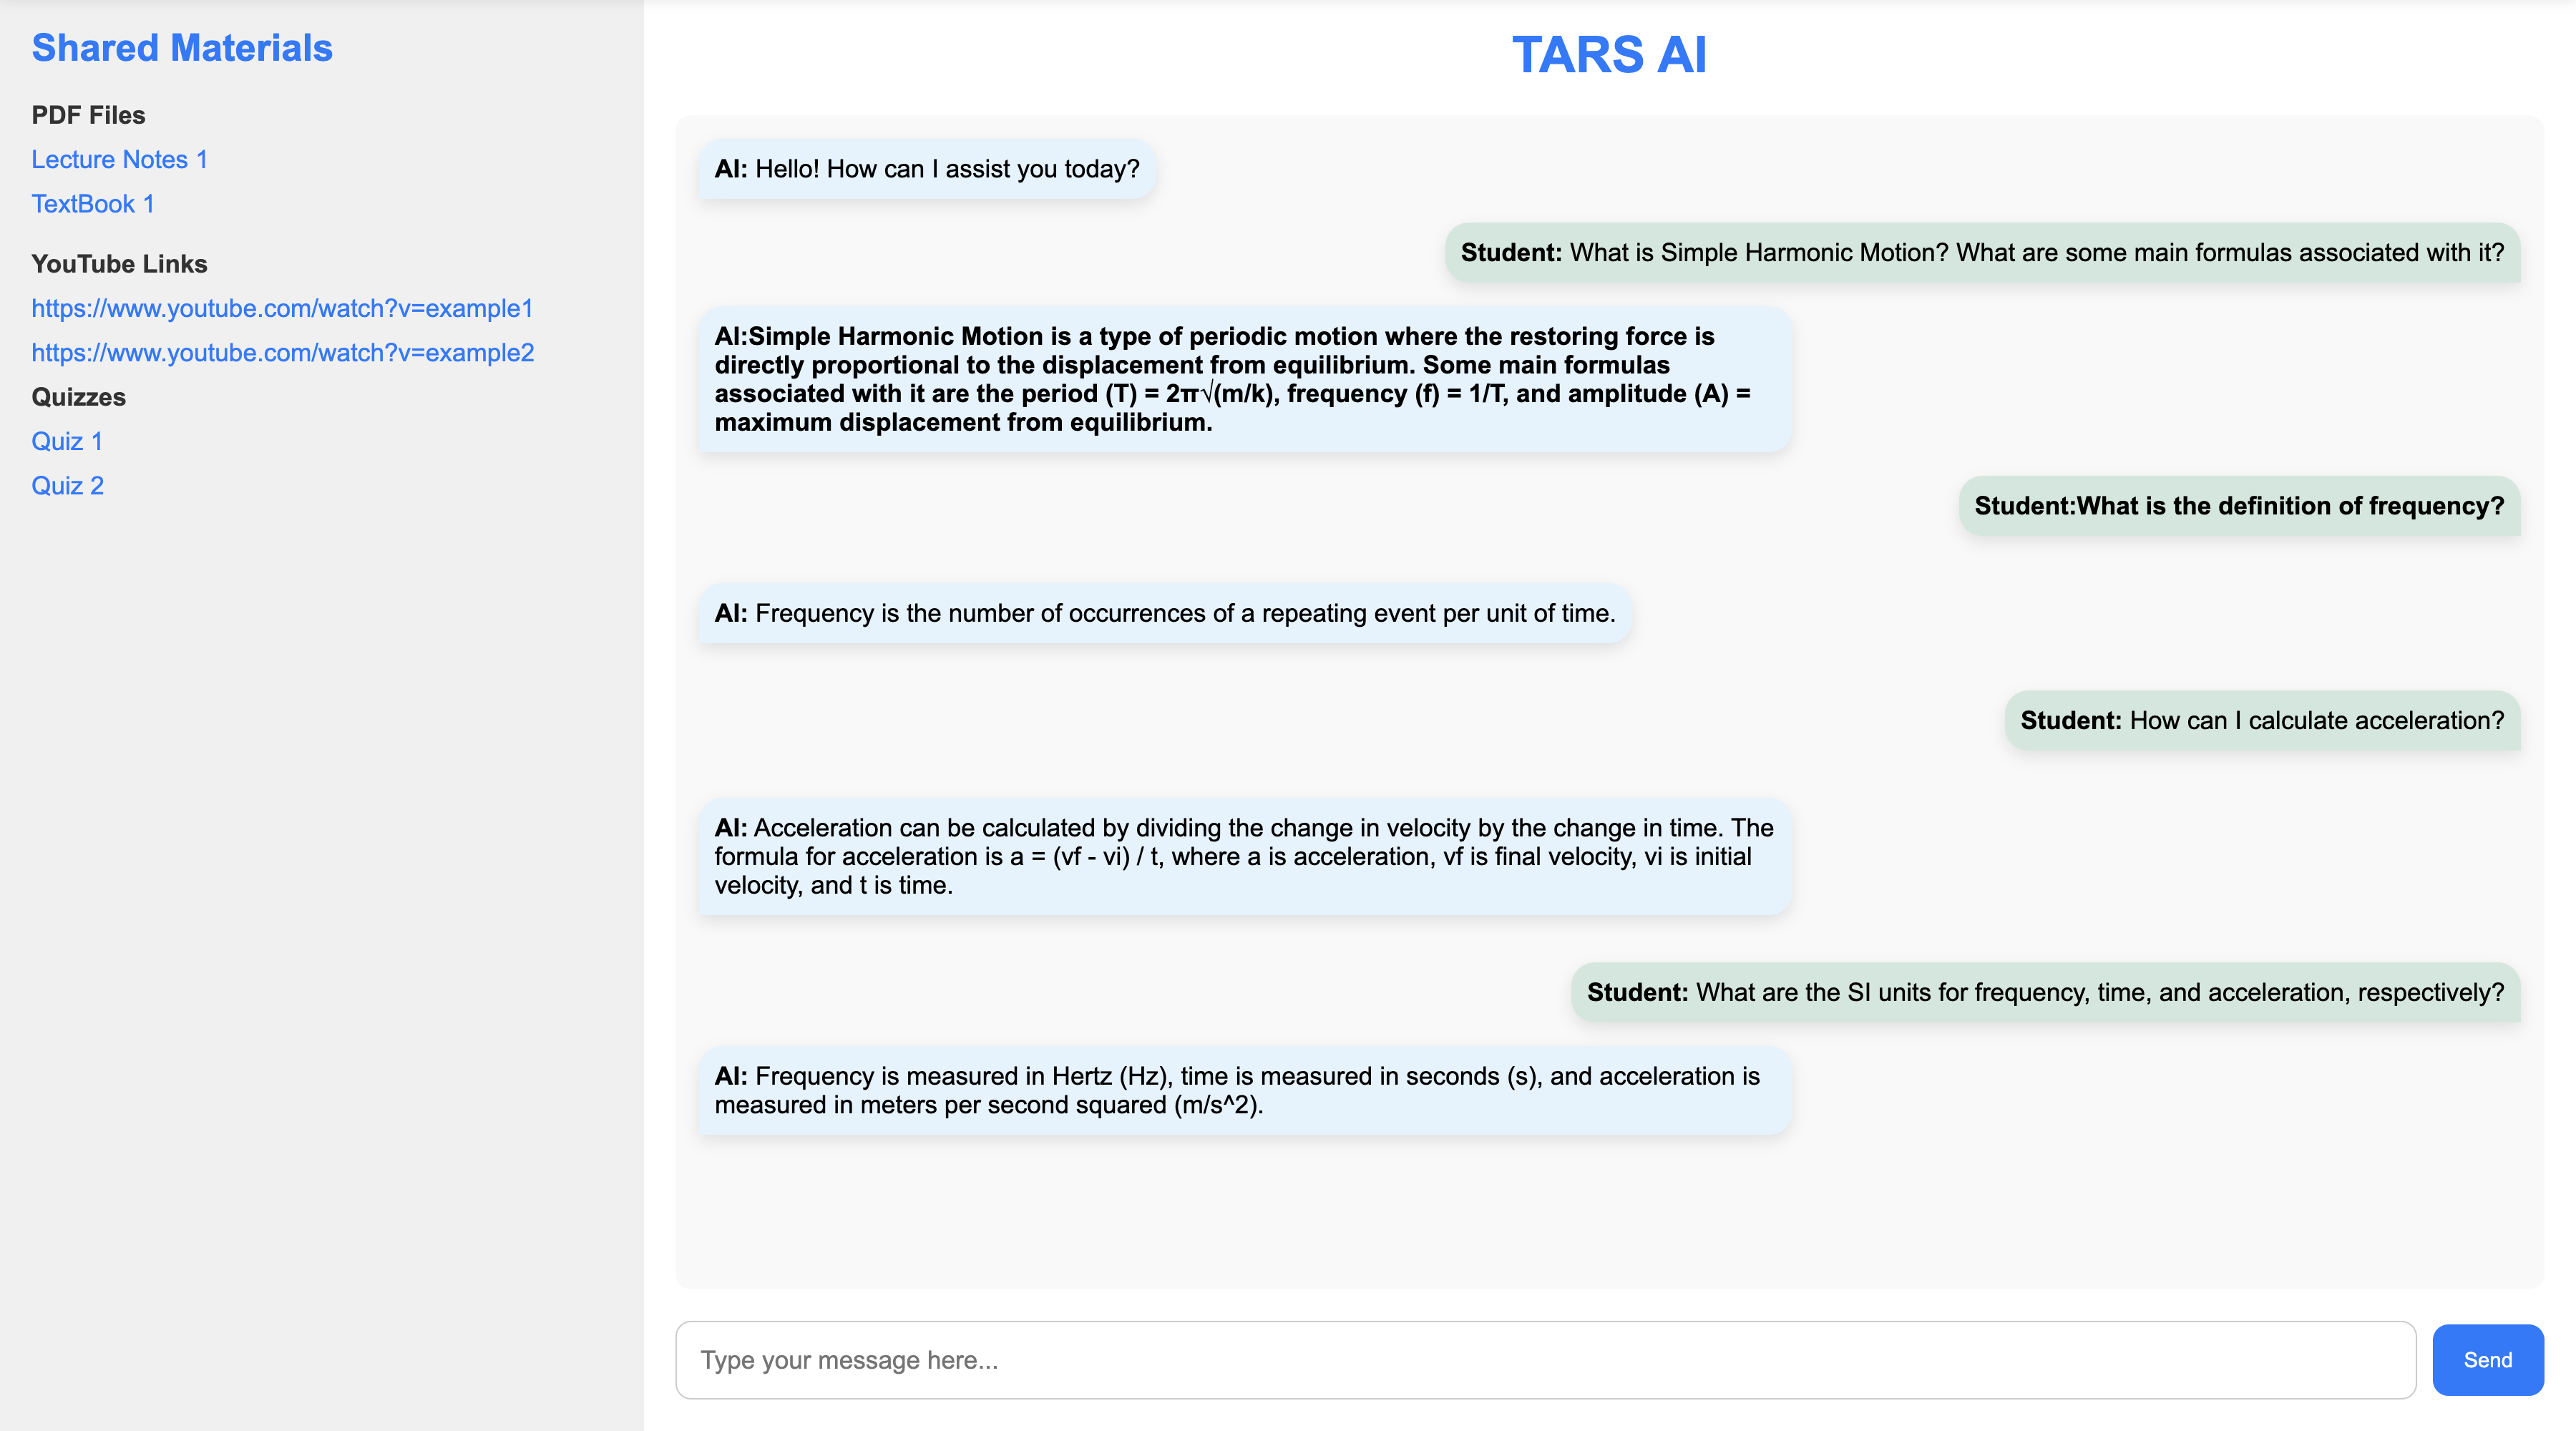The width and height of the screenshot is (2576, 1431).
Task: Open the Quiz 2 link
Action: pos(68,486)
